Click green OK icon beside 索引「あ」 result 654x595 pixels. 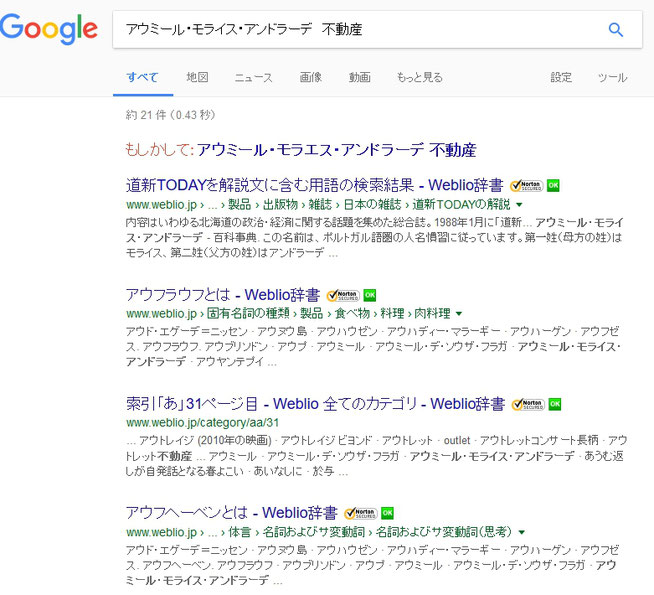(x=555, y=404)
